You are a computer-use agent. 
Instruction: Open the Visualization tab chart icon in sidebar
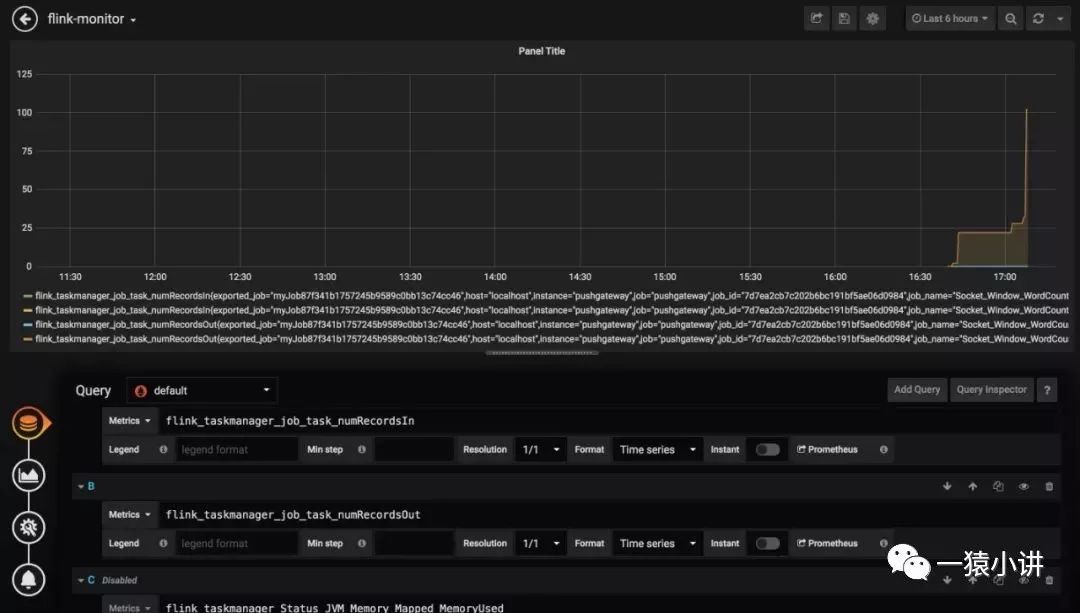pyautogui.click(x=29, y=475)
